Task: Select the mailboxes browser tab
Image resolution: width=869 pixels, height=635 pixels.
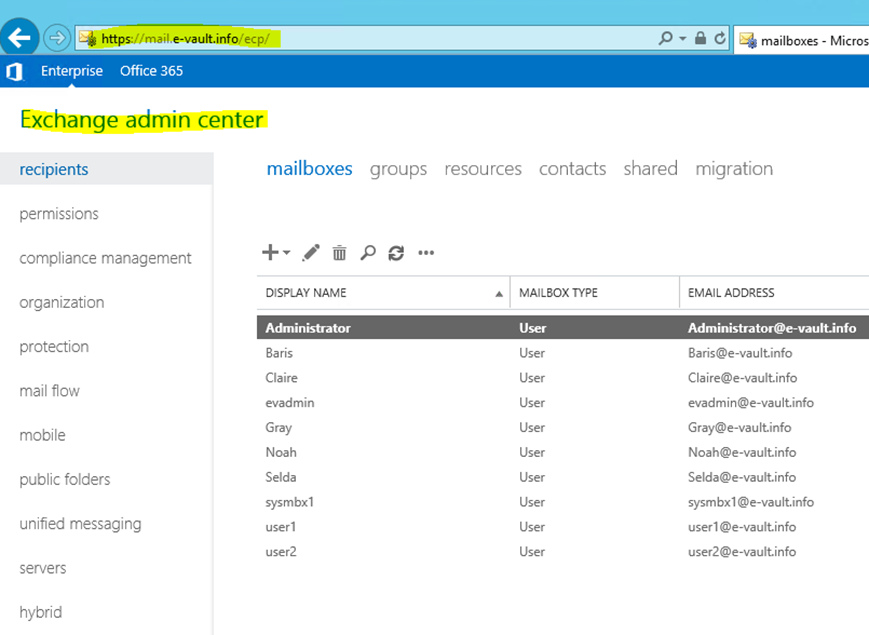Action: click(x=802, y=40)
